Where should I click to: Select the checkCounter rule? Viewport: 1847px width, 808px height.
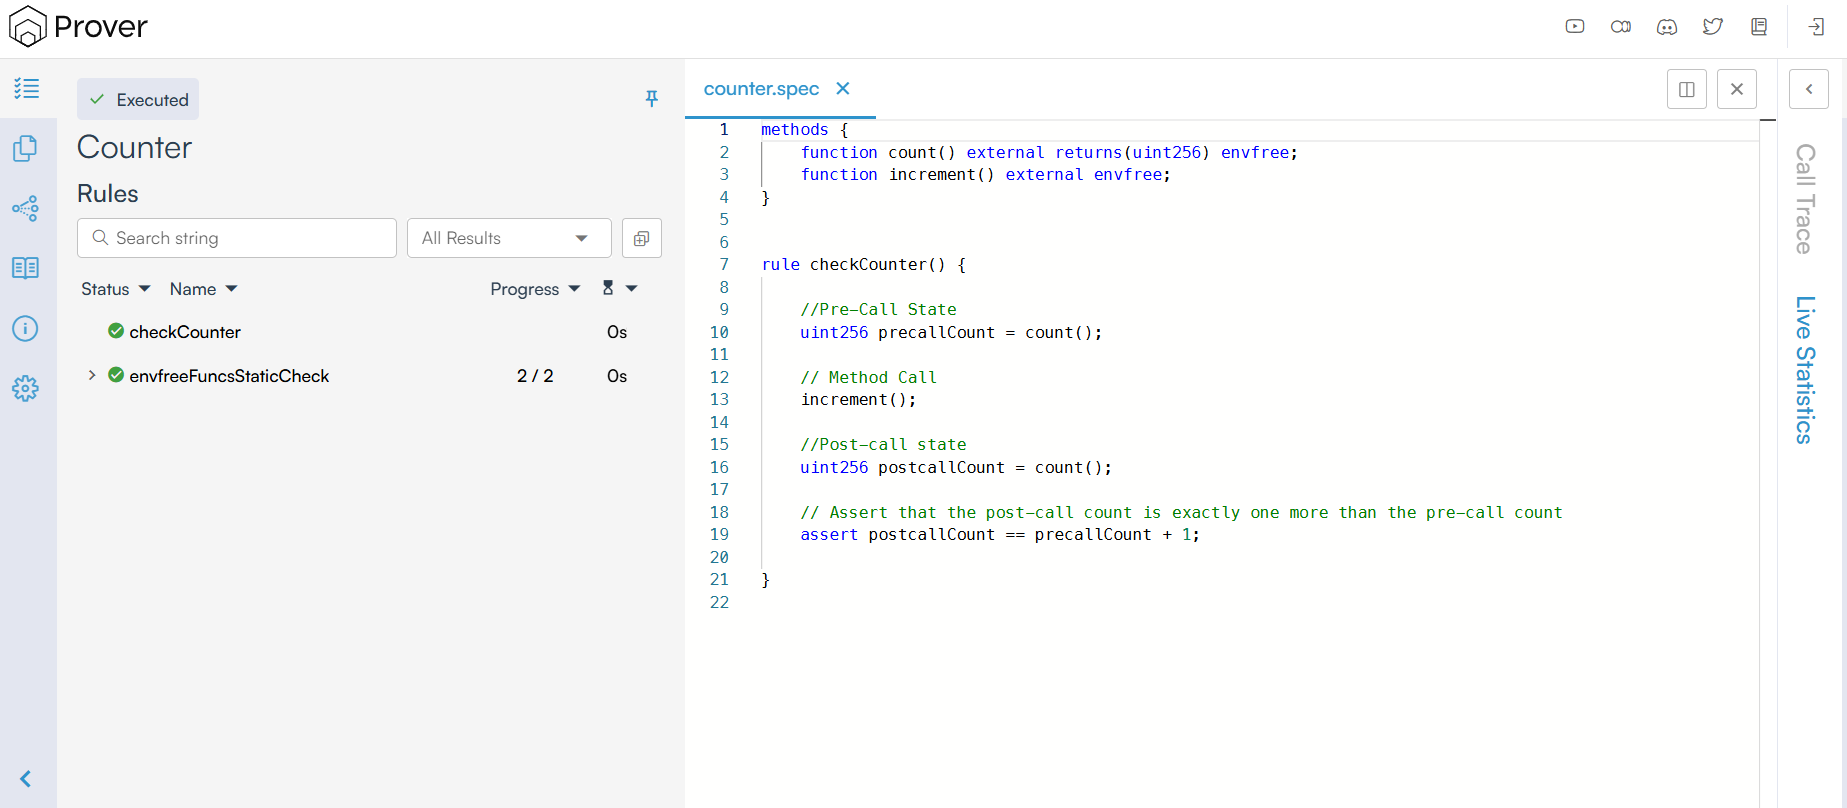[185, 332]
